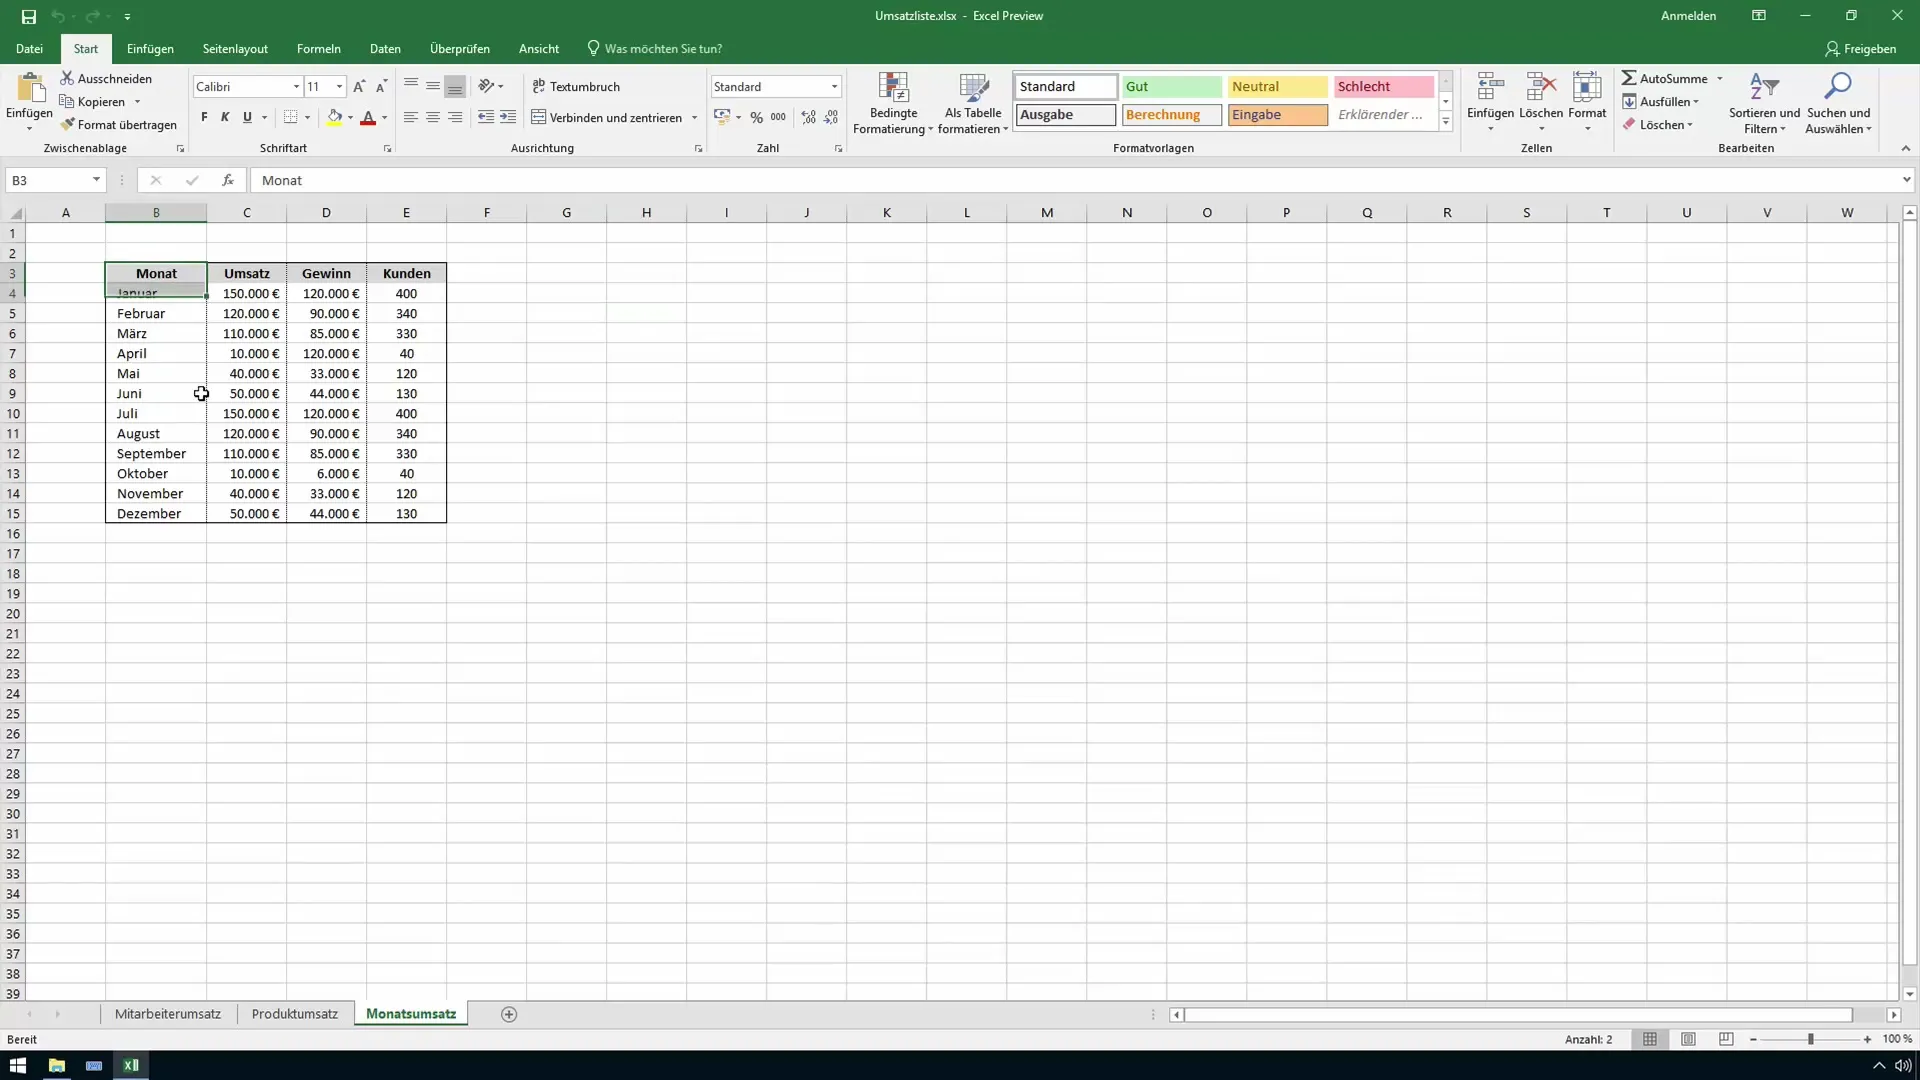This screenshot has height=1080, width=1920.
Task: Open Bedingte Formatierung menu
Action: click(893, 103)
